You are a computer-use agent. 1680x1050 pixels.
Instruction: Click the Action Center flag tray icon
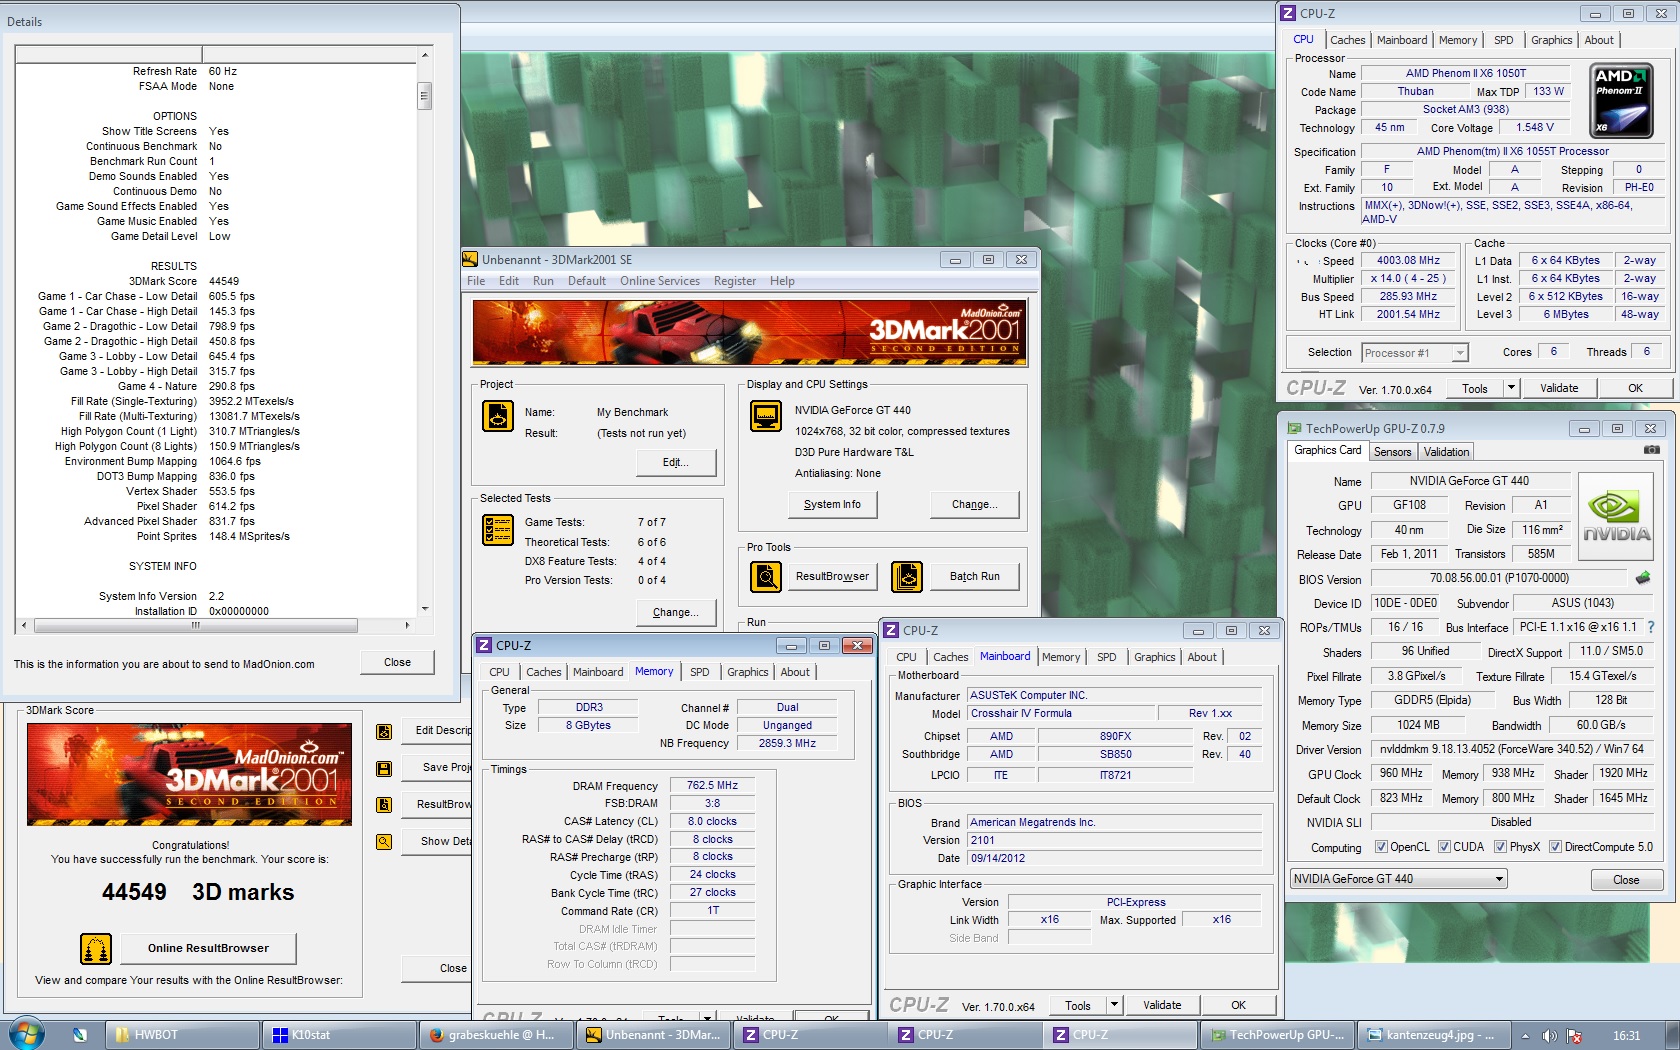pyautogui.click(x=1574, y=1036)
